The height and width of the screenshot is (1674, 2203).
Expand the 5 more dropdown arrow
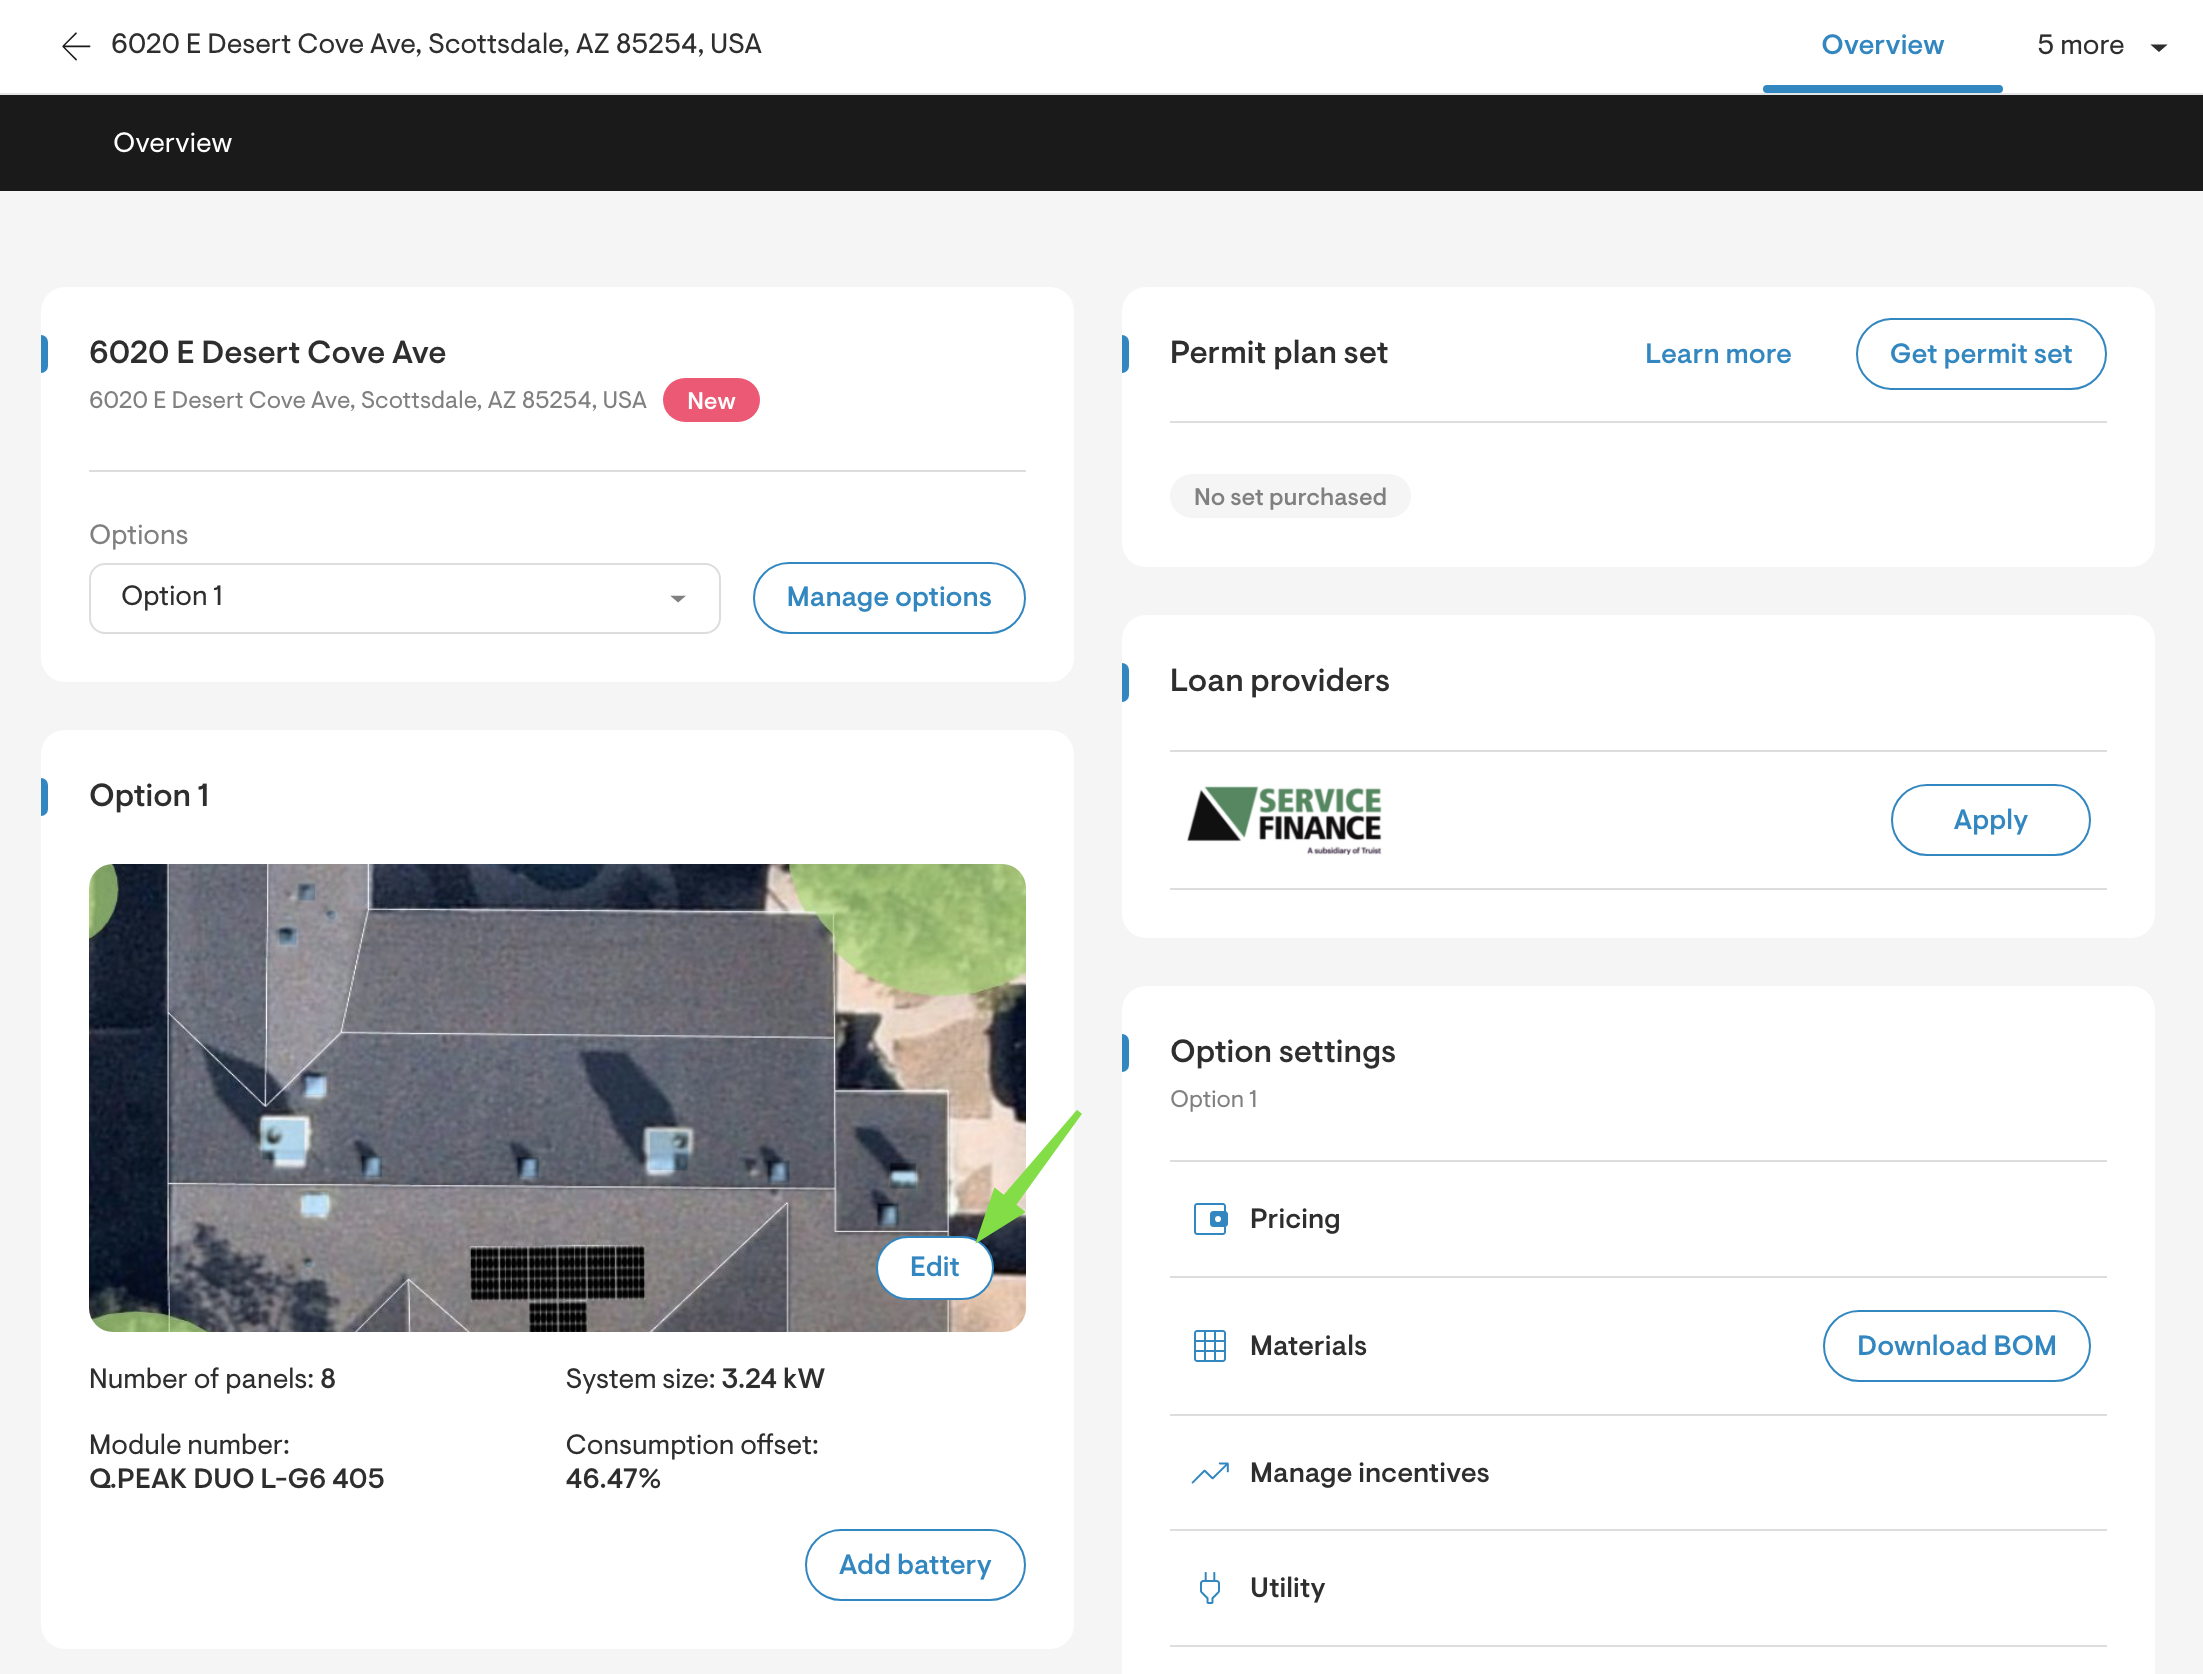2159,47
